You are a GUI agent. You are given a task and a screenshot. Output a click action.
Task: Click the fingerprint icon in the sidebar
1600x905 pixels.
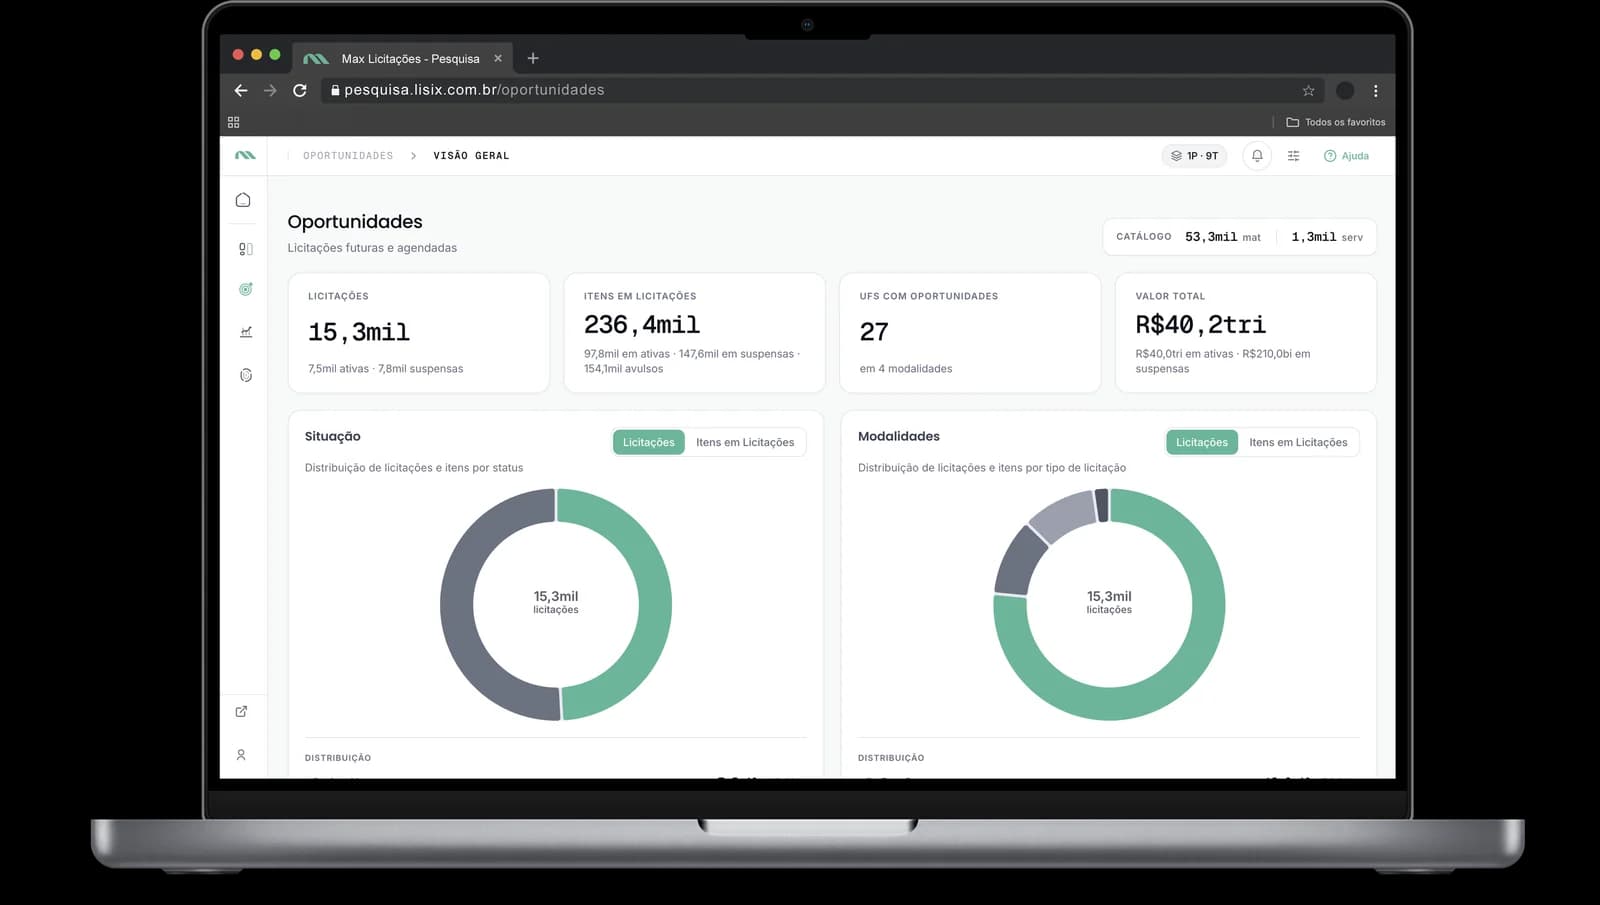pos(246,375)
